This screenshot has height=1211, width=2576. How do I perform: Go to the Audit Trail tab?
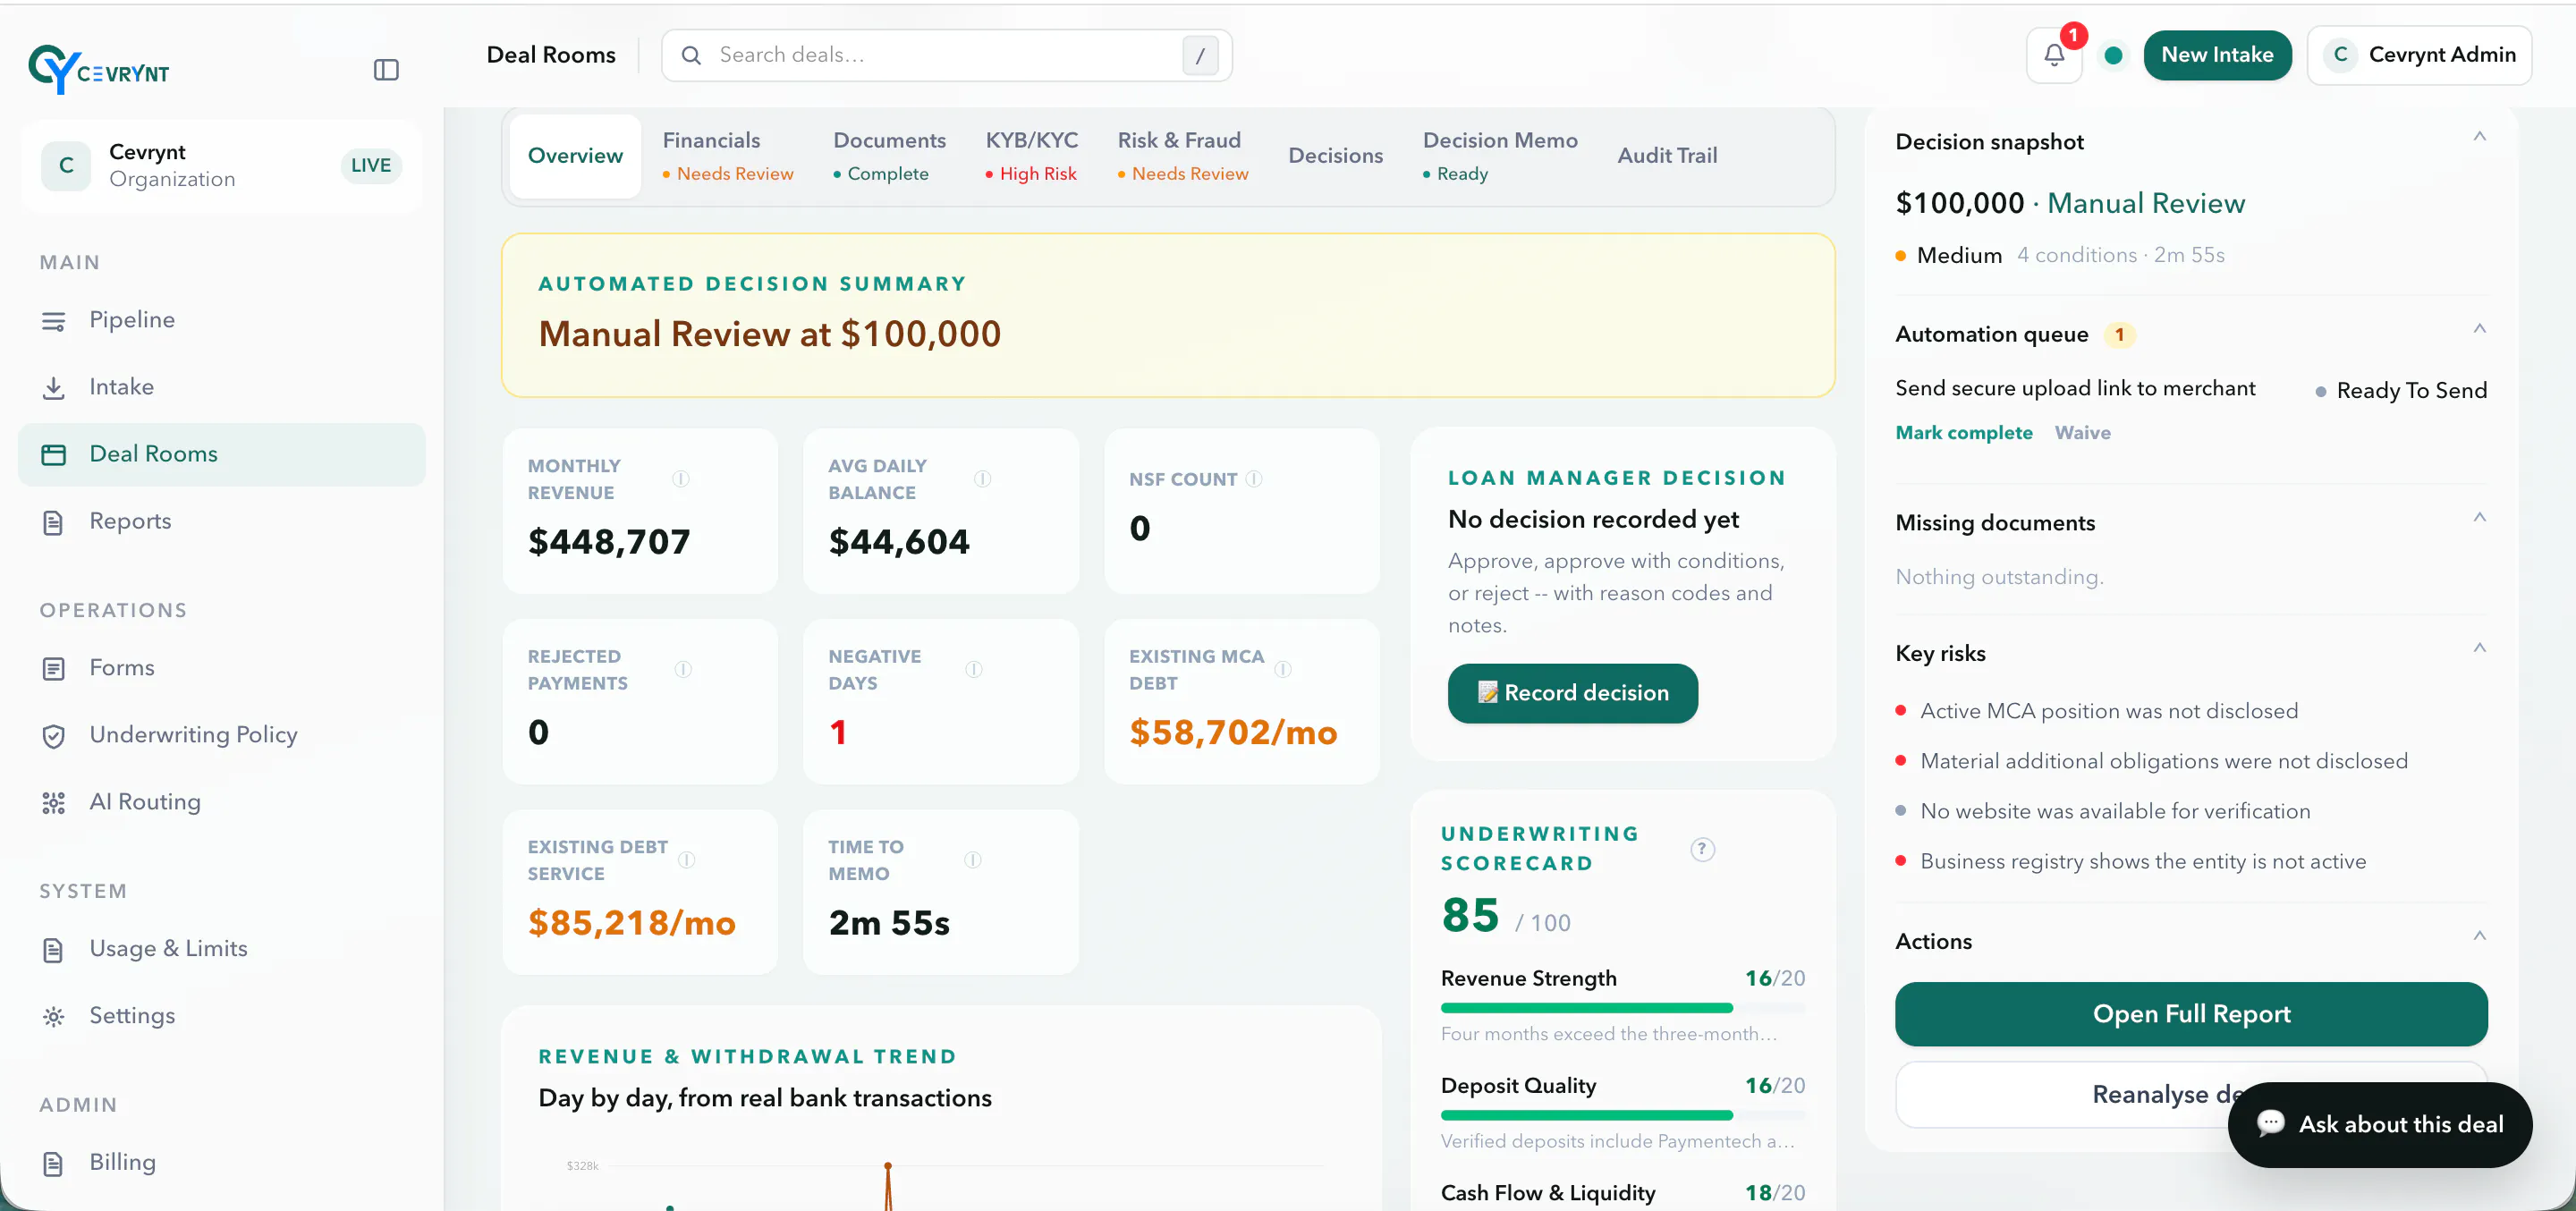click(1667, 156)
